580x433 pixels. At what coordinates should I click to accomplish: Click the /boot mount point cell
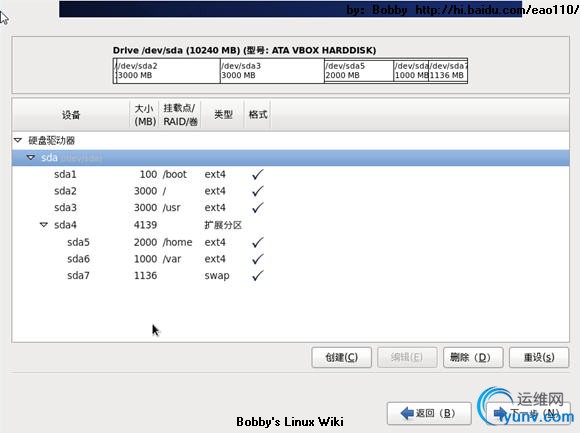tap(175, 174)
